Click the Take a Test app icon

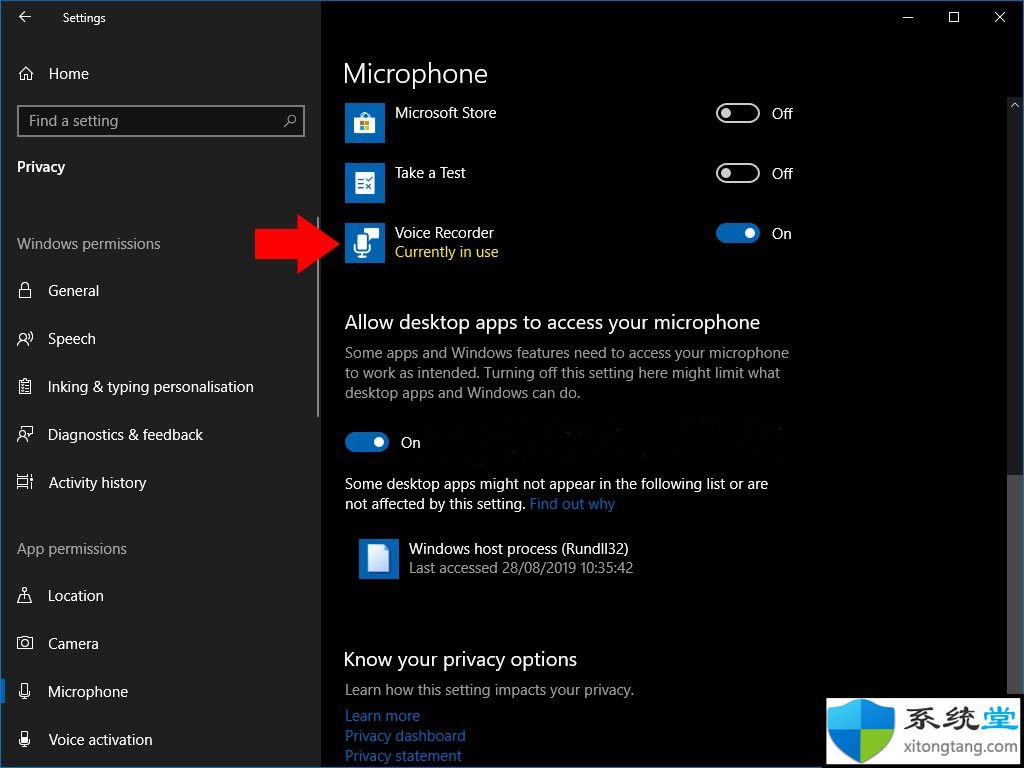[365, 183]
